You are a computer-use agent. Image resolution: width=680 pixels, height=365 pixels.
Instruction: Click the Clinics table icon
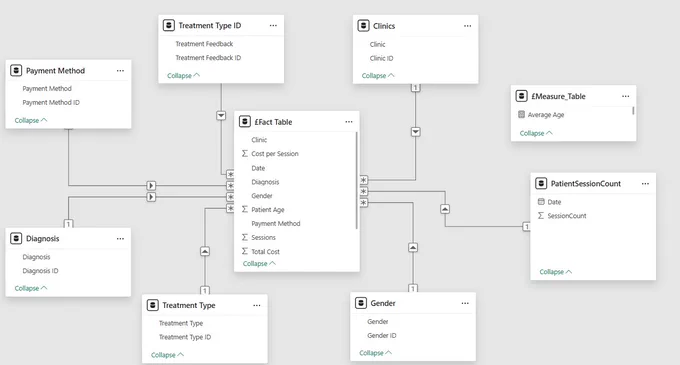tap(363, 26)
